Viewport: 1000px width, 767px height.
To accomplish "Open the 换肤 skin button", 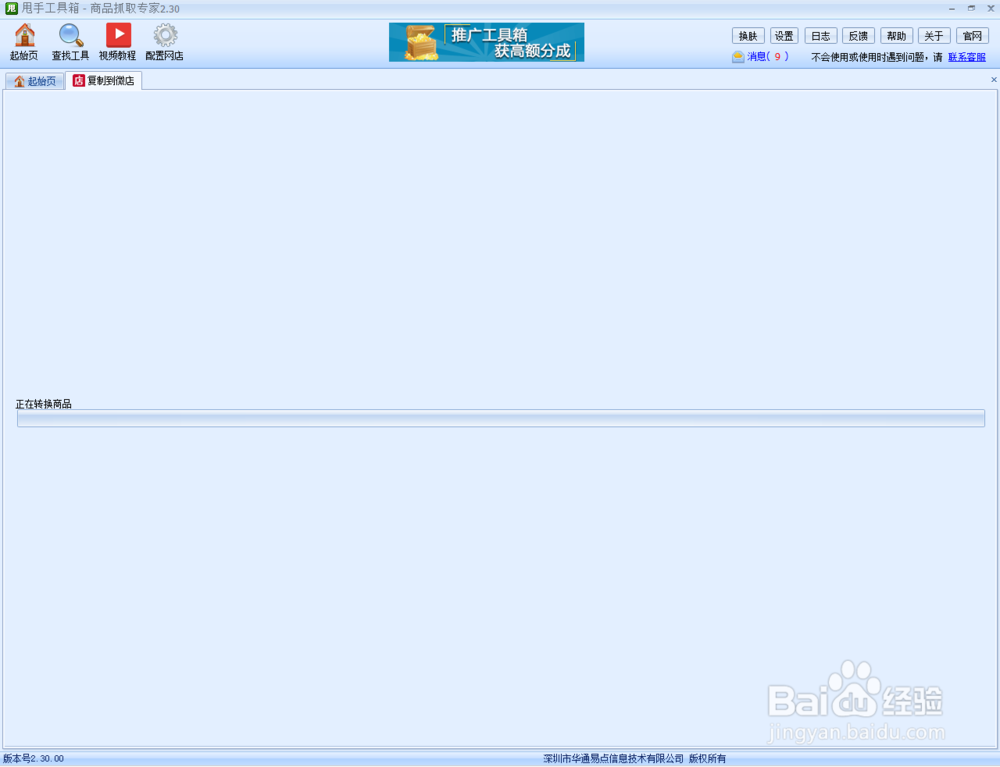I will pos(747,35).
